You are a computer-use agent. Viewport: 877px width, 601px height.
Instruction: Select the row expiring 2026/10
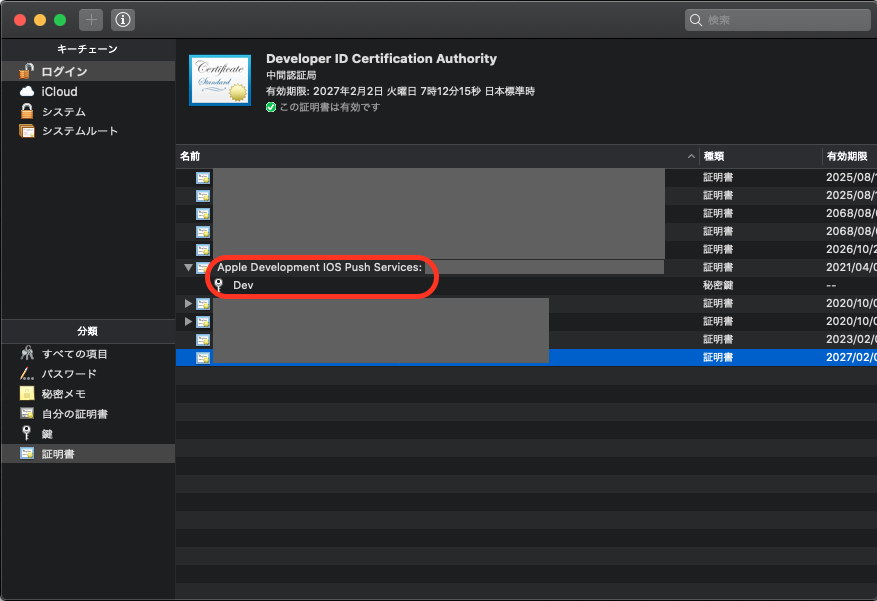click(x=526, y=249)
